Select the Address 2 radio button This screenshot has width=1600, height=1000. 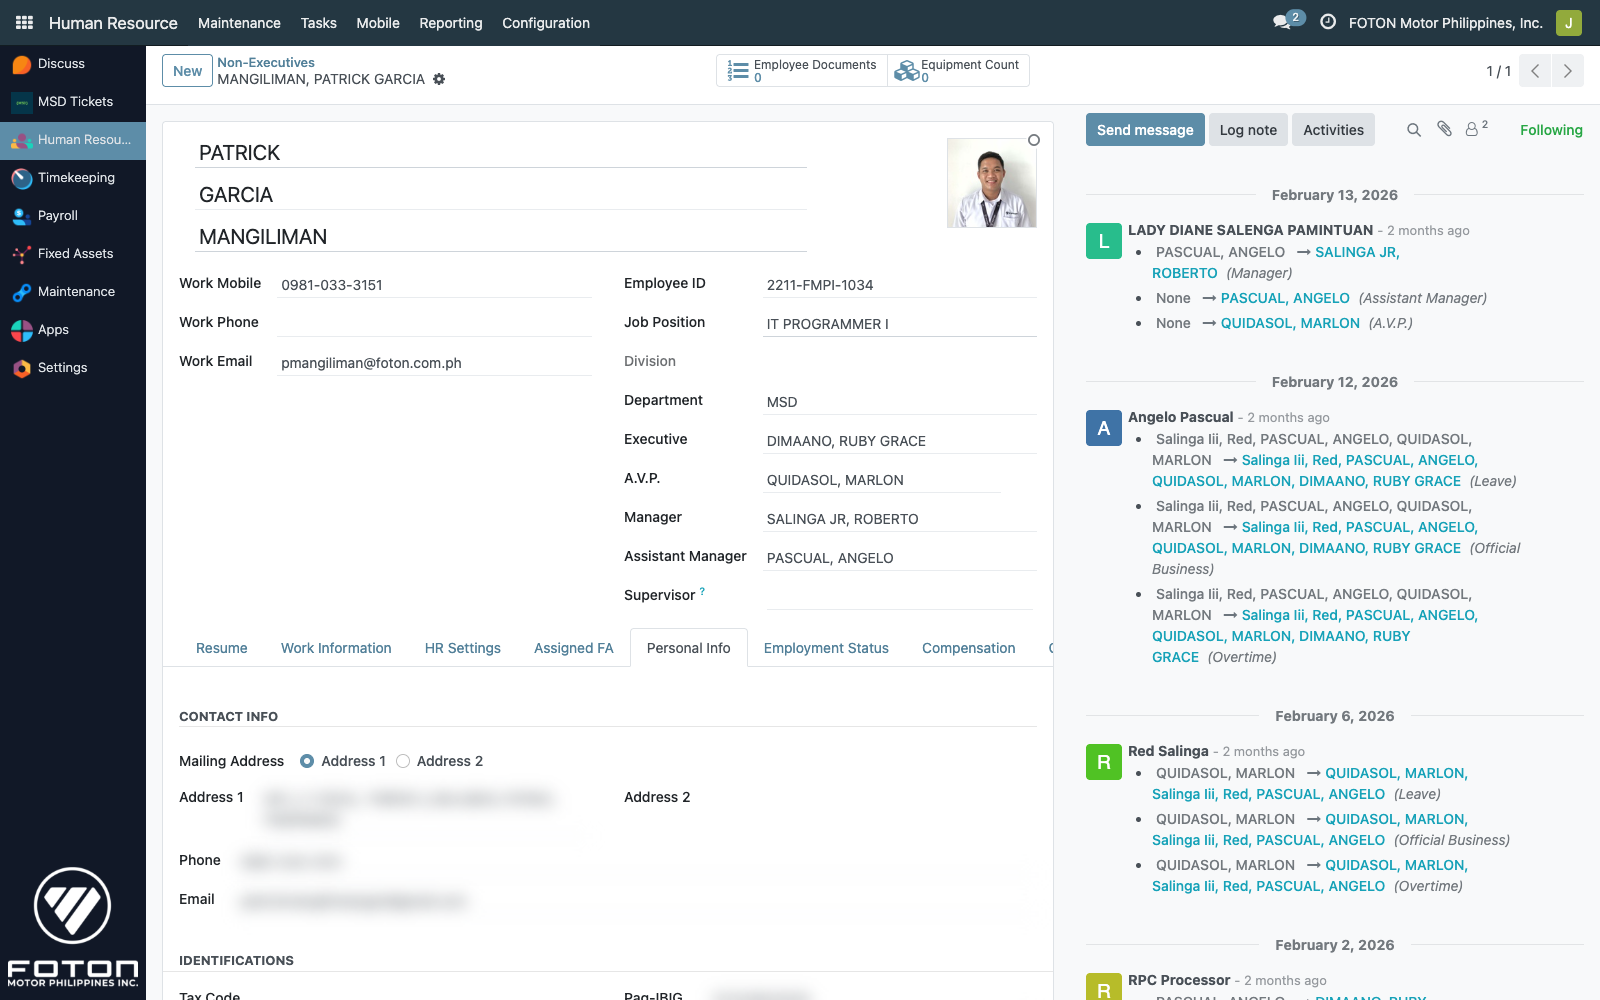[x=403, y=761]
